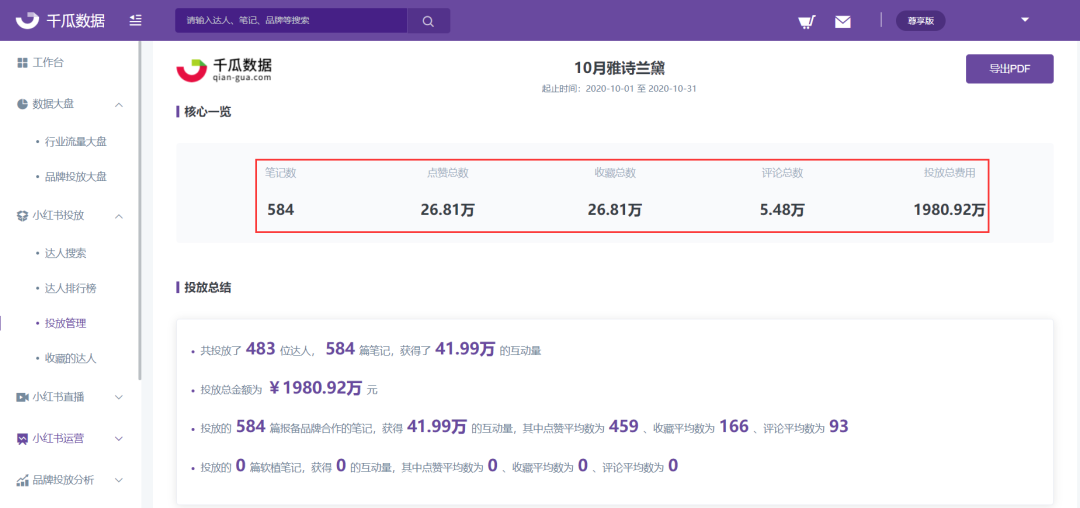Click the 点赞平均数 value 459
The image size is (1080, 508).
(x=623, y=427)
